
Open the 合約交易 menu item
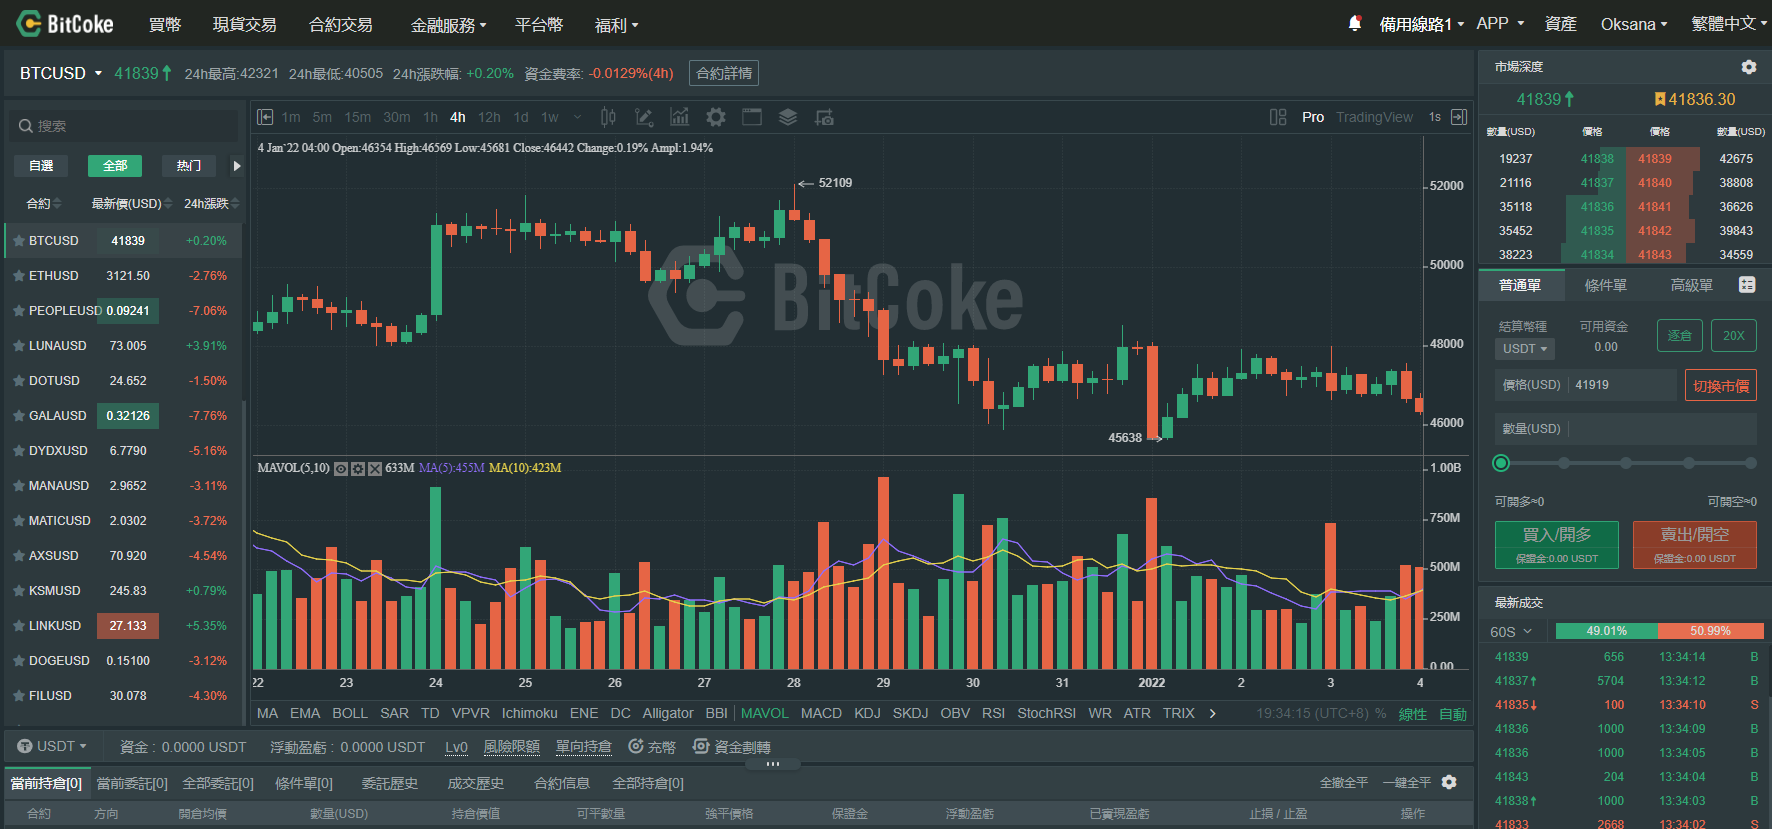[340, 24]
